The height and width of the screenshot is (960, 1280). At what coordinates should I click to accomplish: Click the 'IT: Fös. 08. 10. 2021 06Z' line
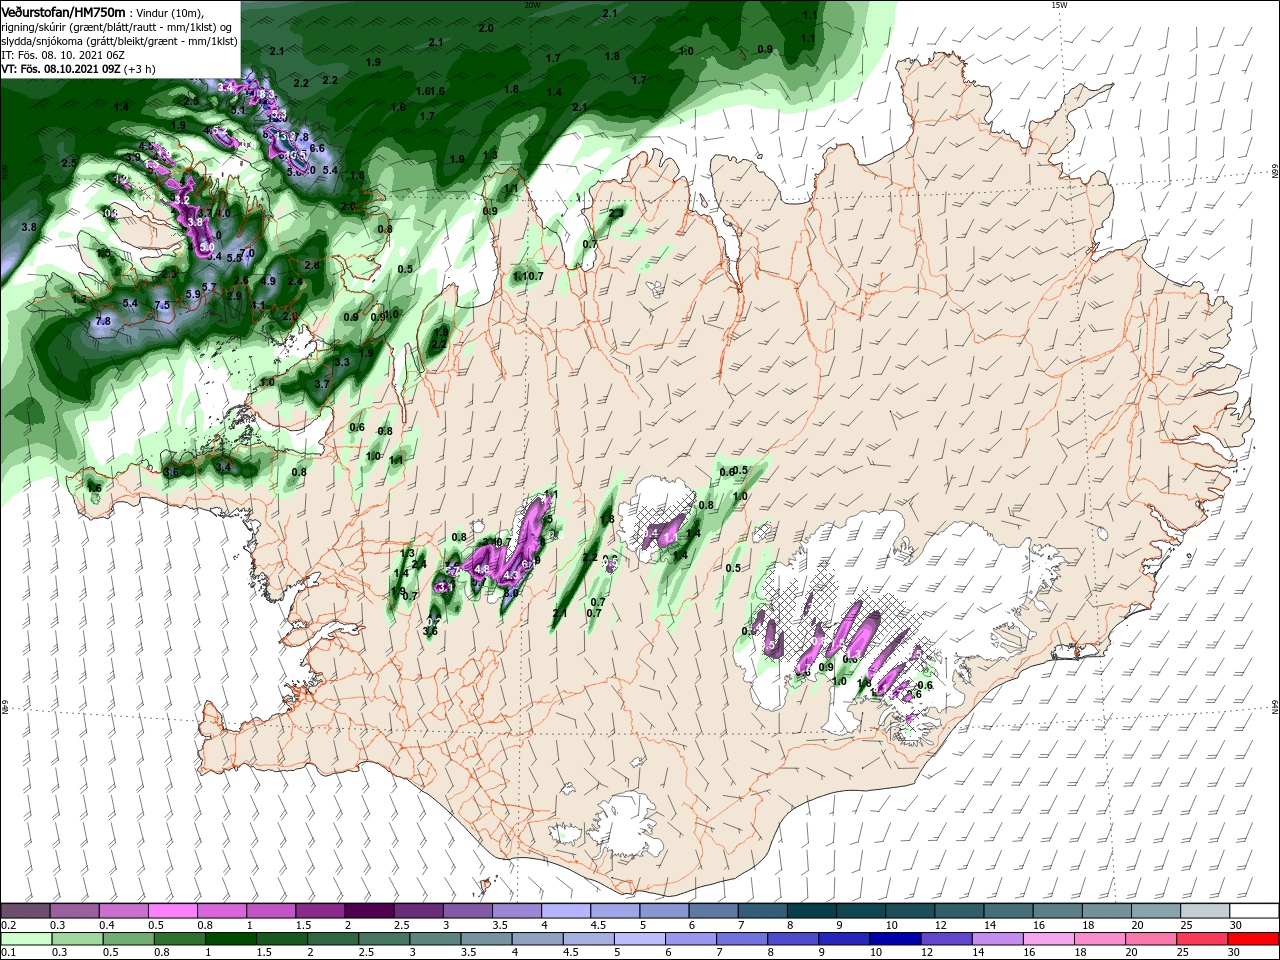[63, 55]
